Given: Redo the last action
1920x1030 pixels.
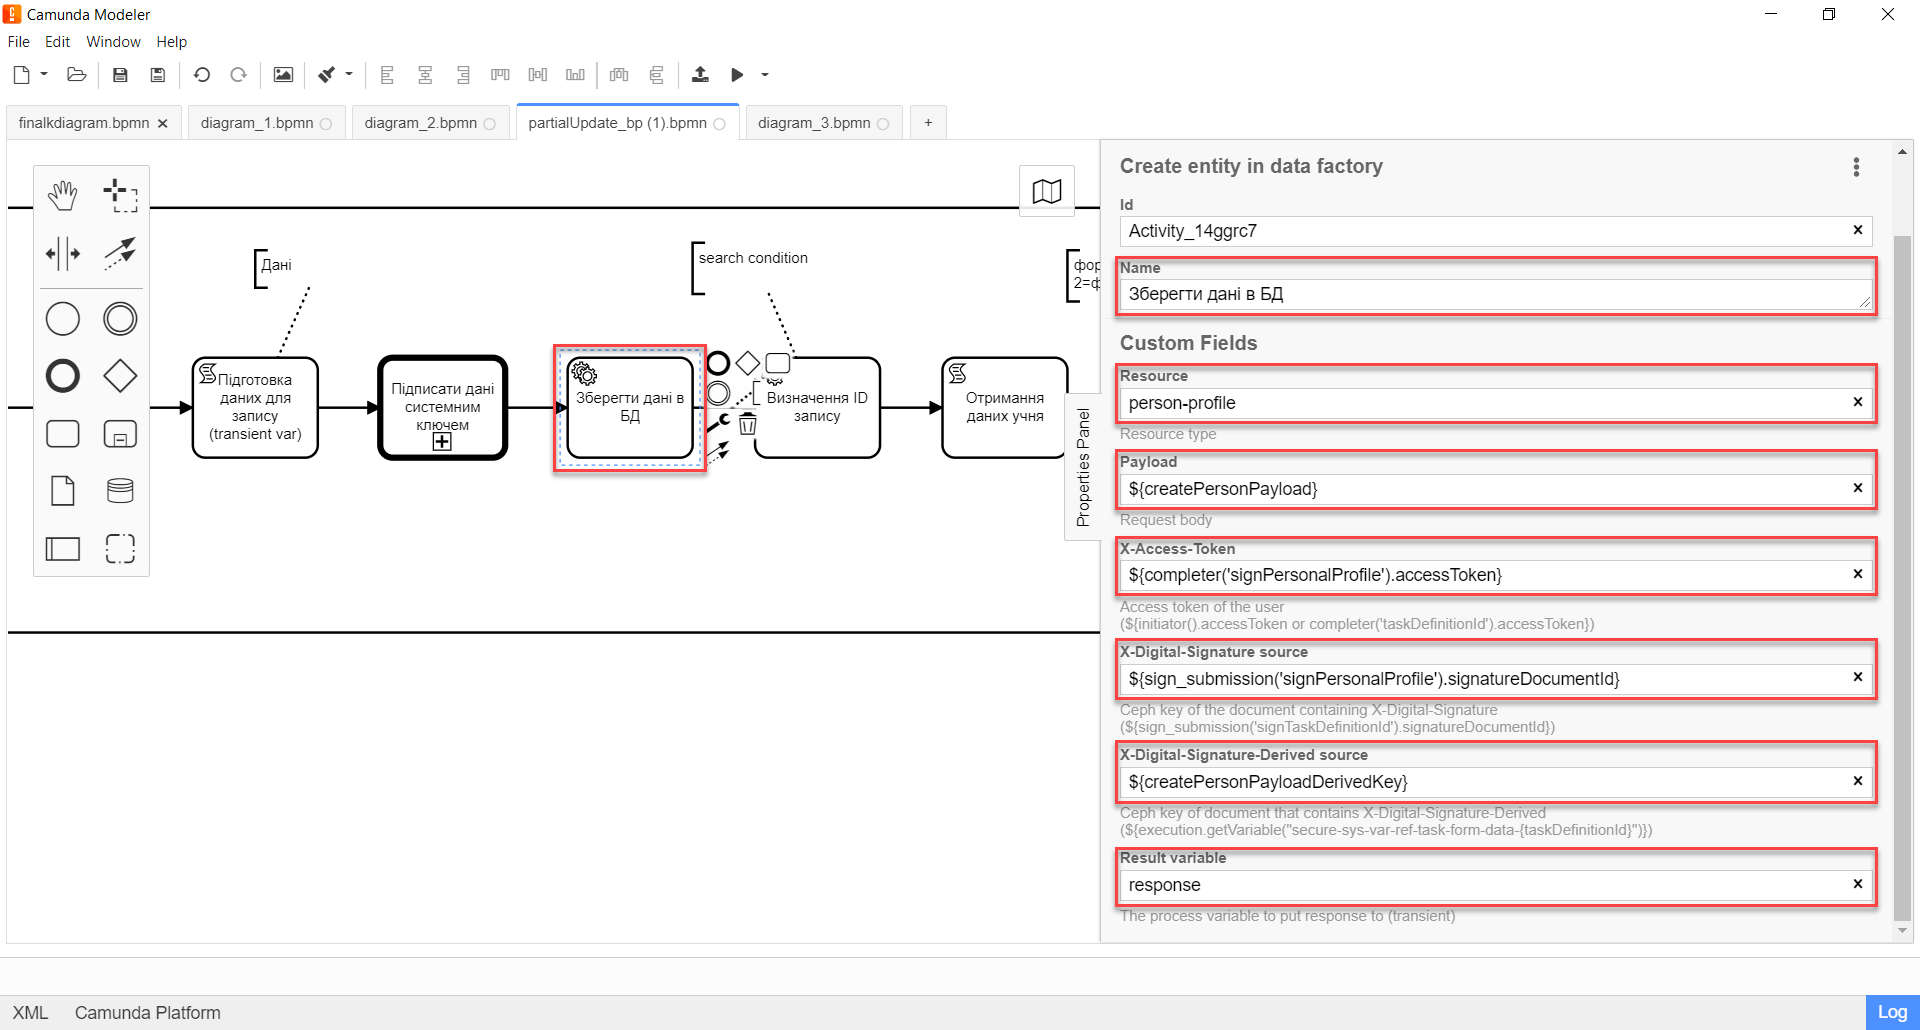Looking at the screenshot, I should pos(238,75).
